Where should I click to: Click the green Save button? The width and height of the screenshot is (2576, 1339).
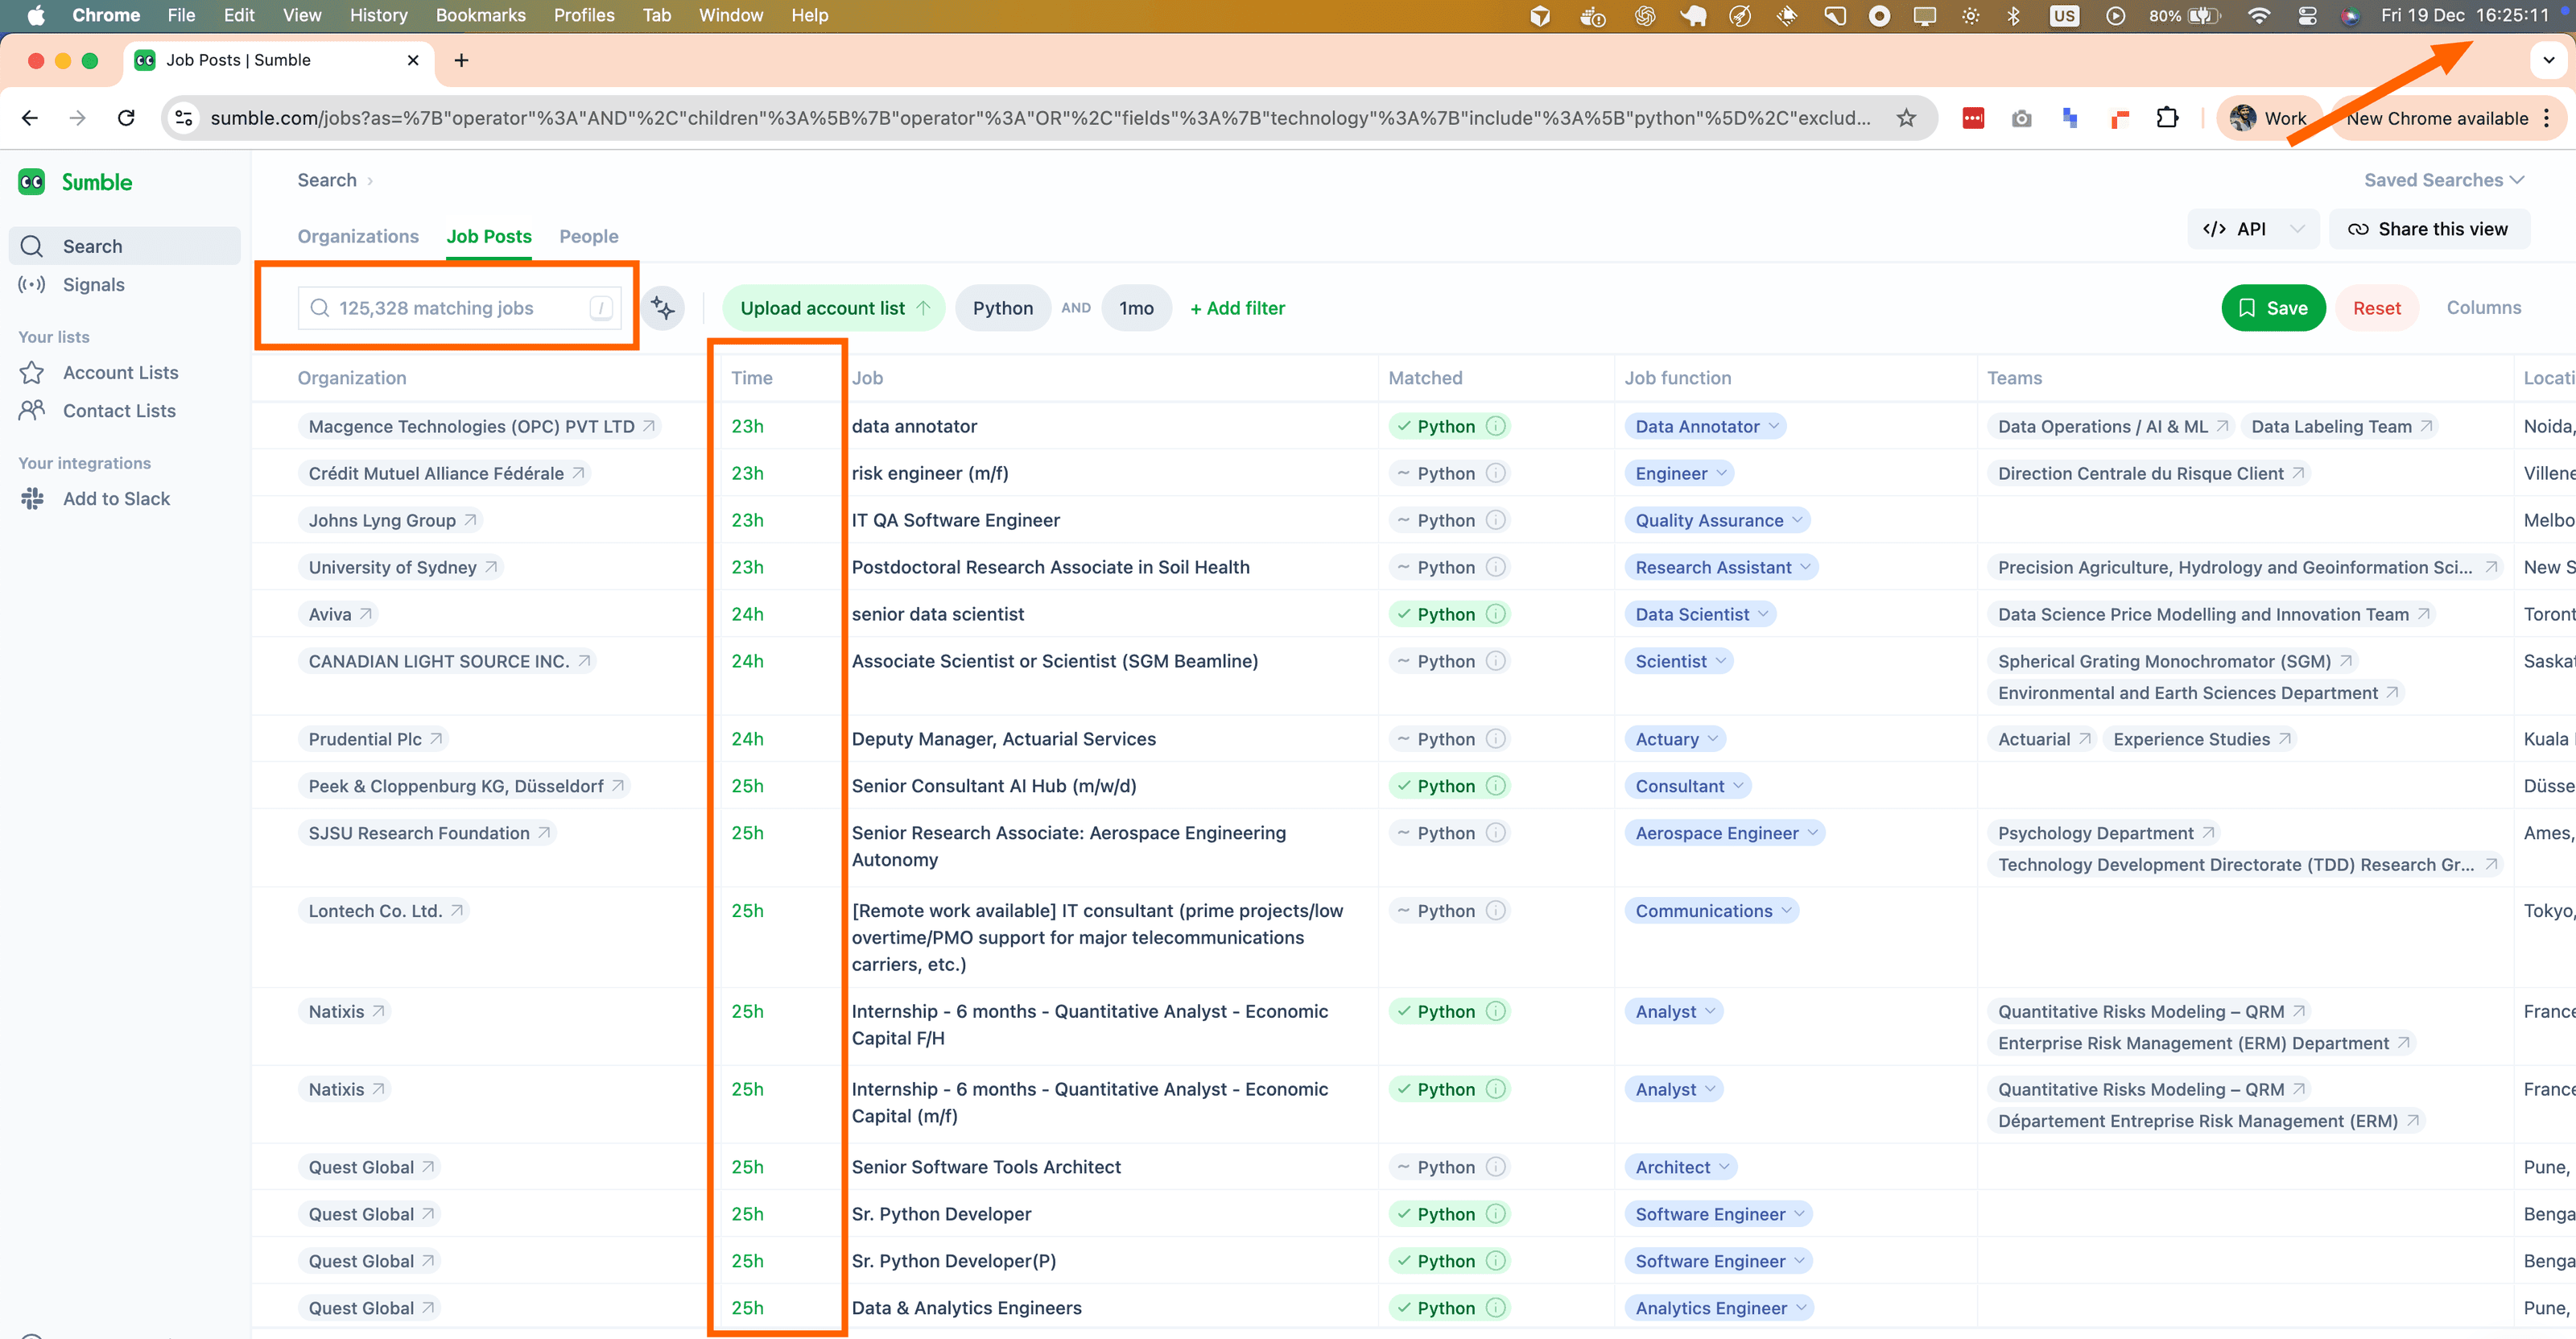pos(2272,308)
